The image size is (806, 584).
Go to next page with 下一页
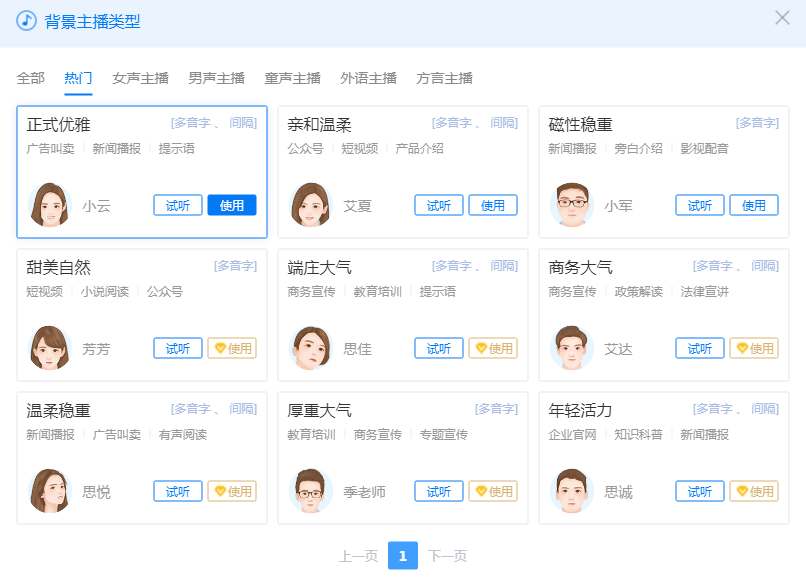pyautogui.click(x=447, y=556)
